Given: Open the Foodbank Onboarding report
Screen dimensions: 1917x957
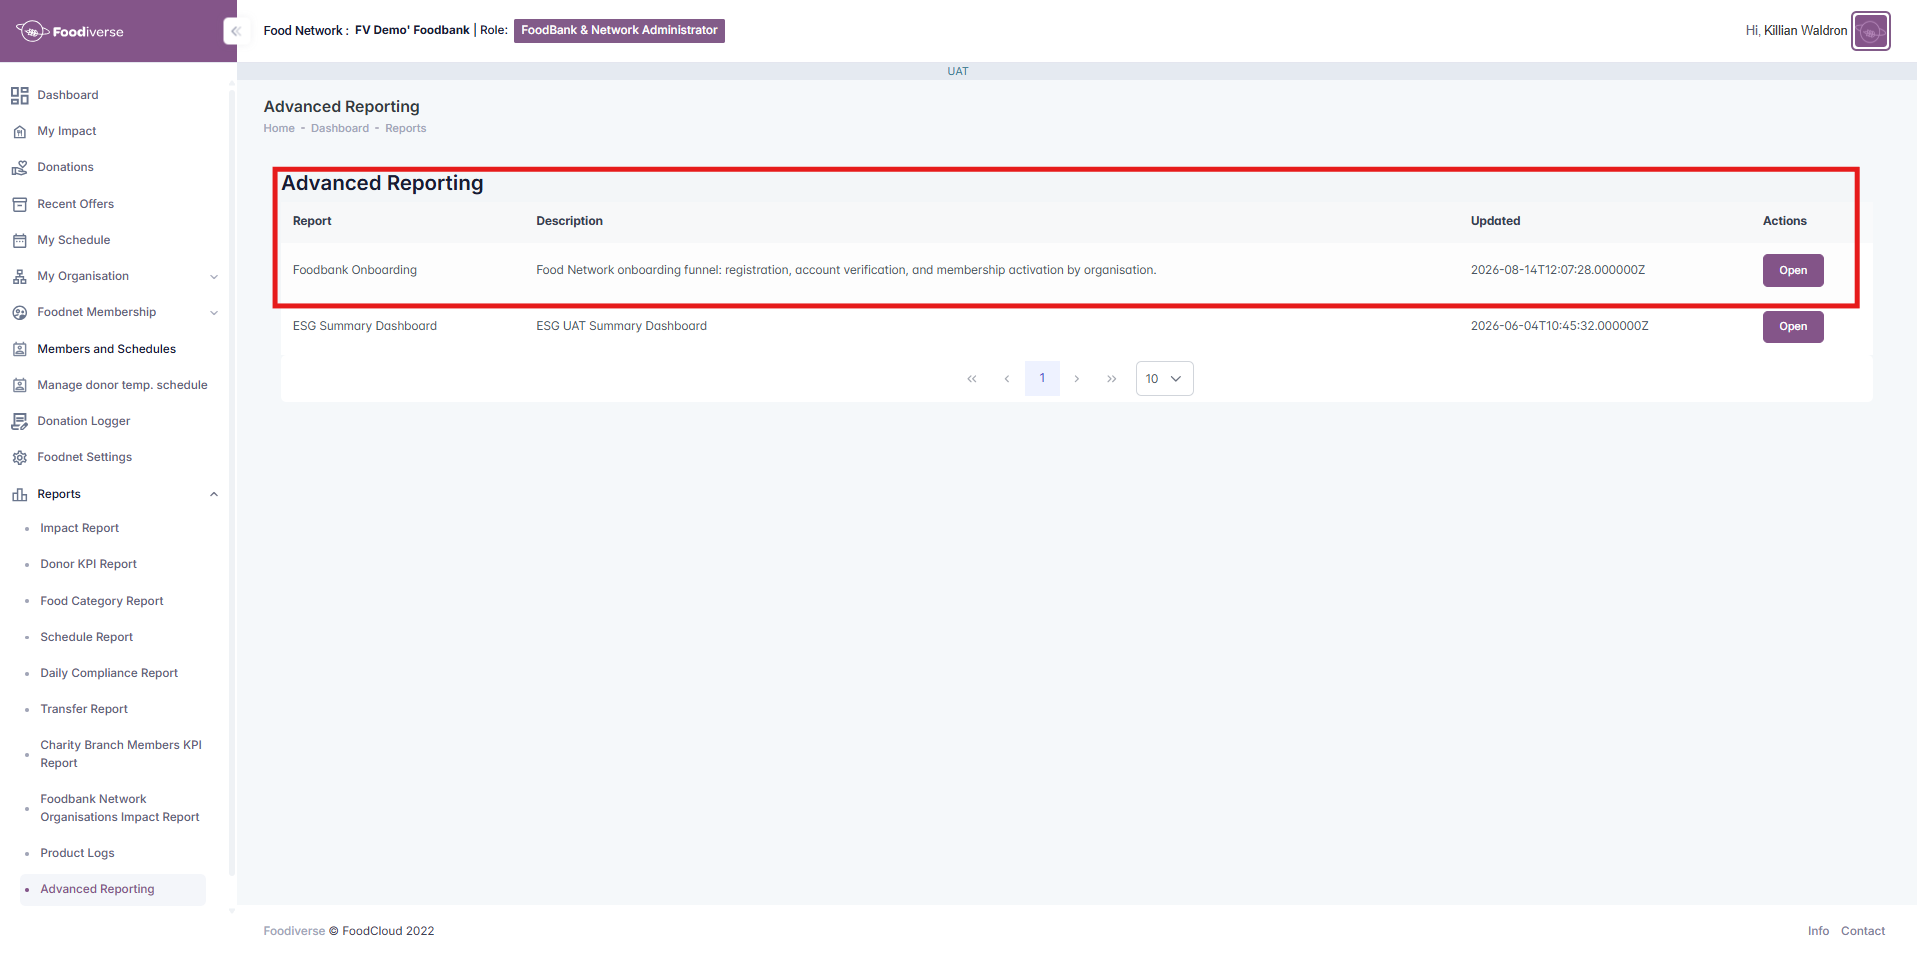Looking at the screenshot, I should pos(1792,270).
